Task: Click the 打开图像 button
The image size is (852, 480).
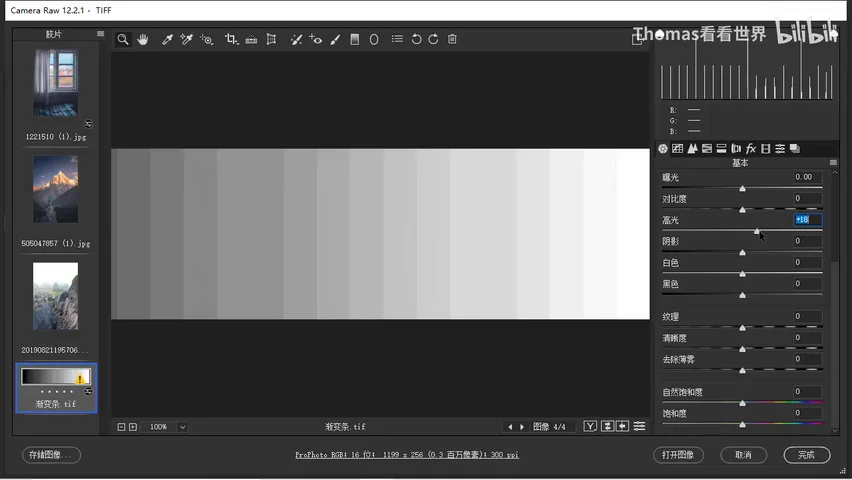Action: click(x=678, y=455)
